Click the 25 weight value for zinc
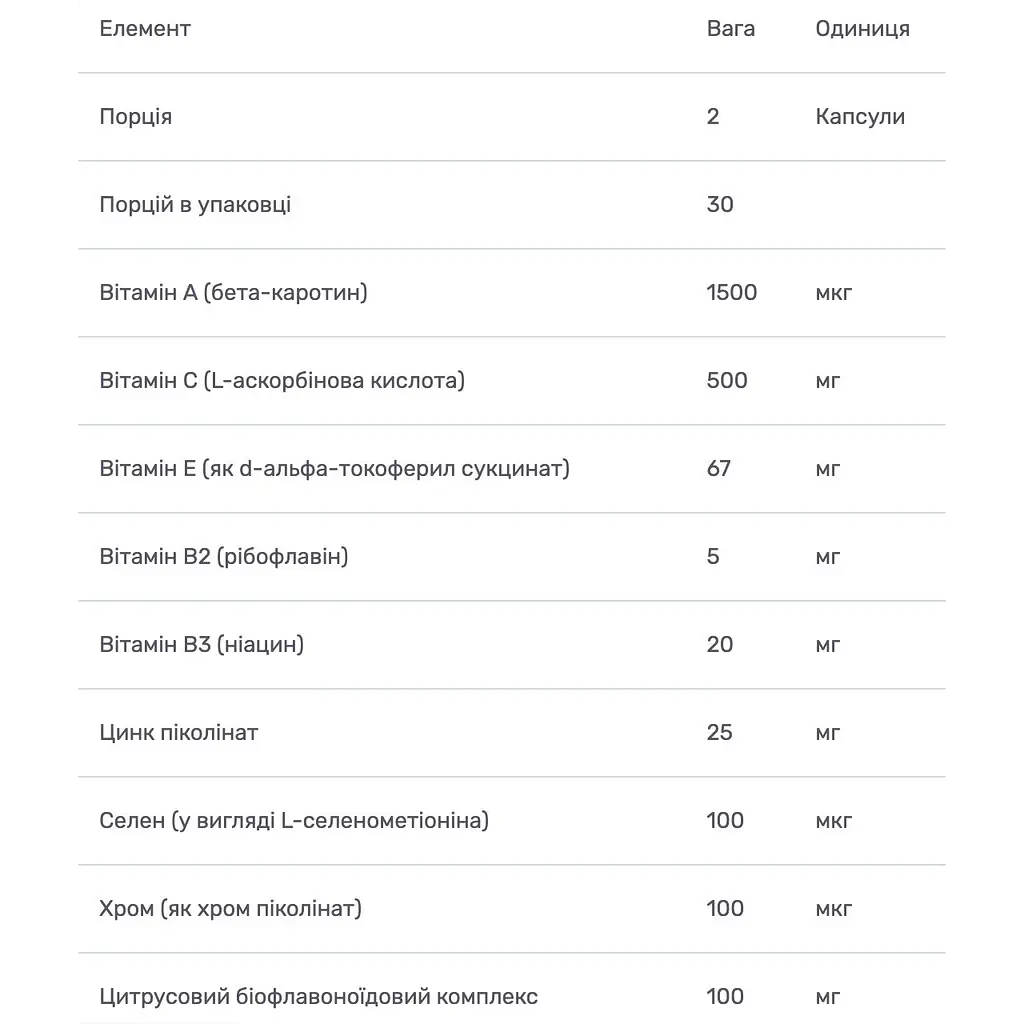 [x=720, y=733]
